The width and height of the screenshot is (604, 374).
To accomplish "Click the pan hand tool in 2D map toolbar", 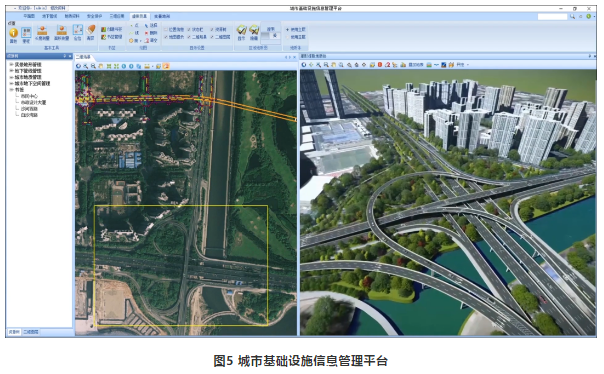I will 101,66.
